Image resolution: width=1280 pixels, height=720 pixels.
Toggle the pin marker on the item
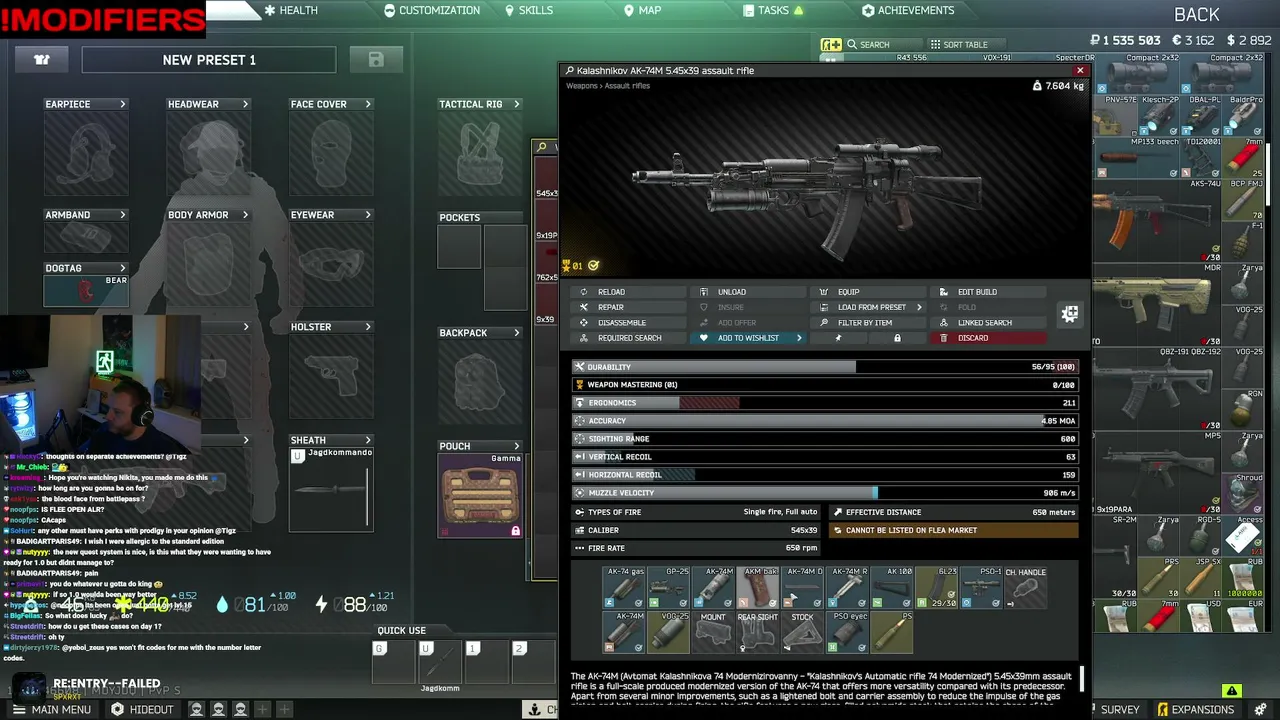pos(838,338)
